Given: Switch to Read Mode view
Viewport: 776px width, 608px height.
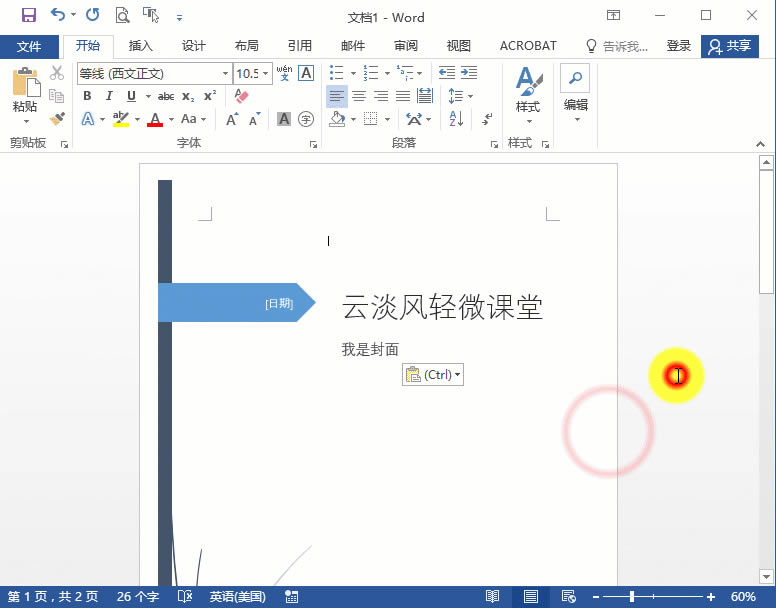Looking at the screenshot, I should point(492,597).
